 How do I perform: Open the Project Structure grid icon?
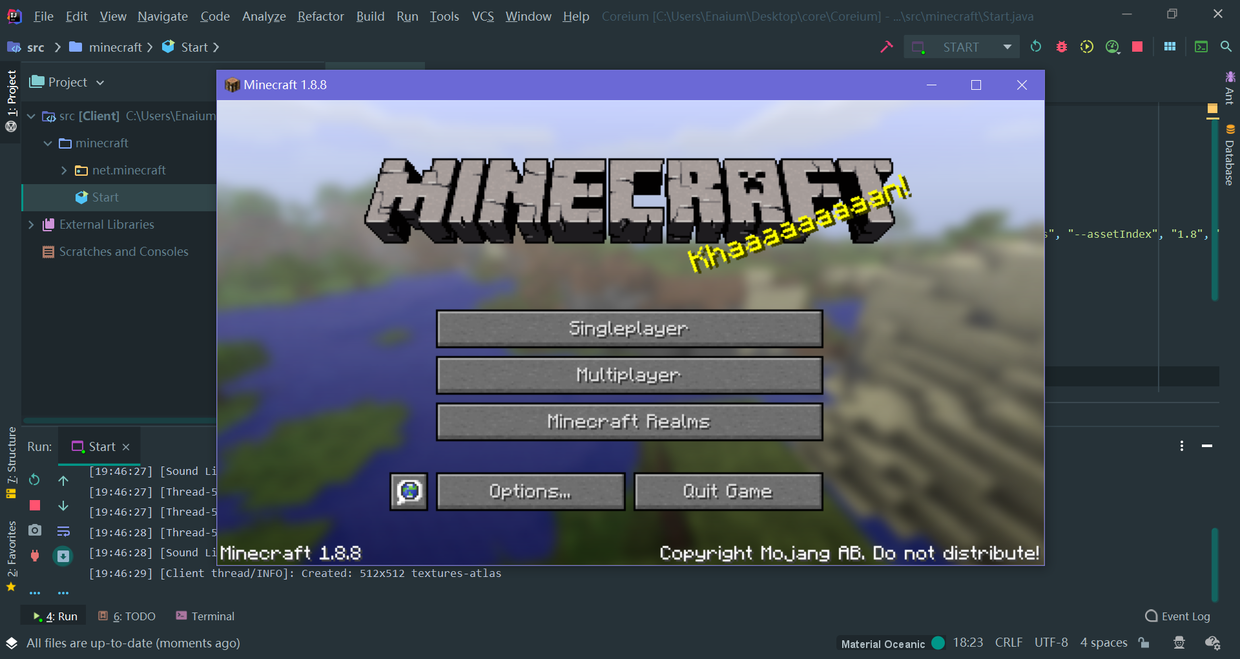tap(1169, 47)
